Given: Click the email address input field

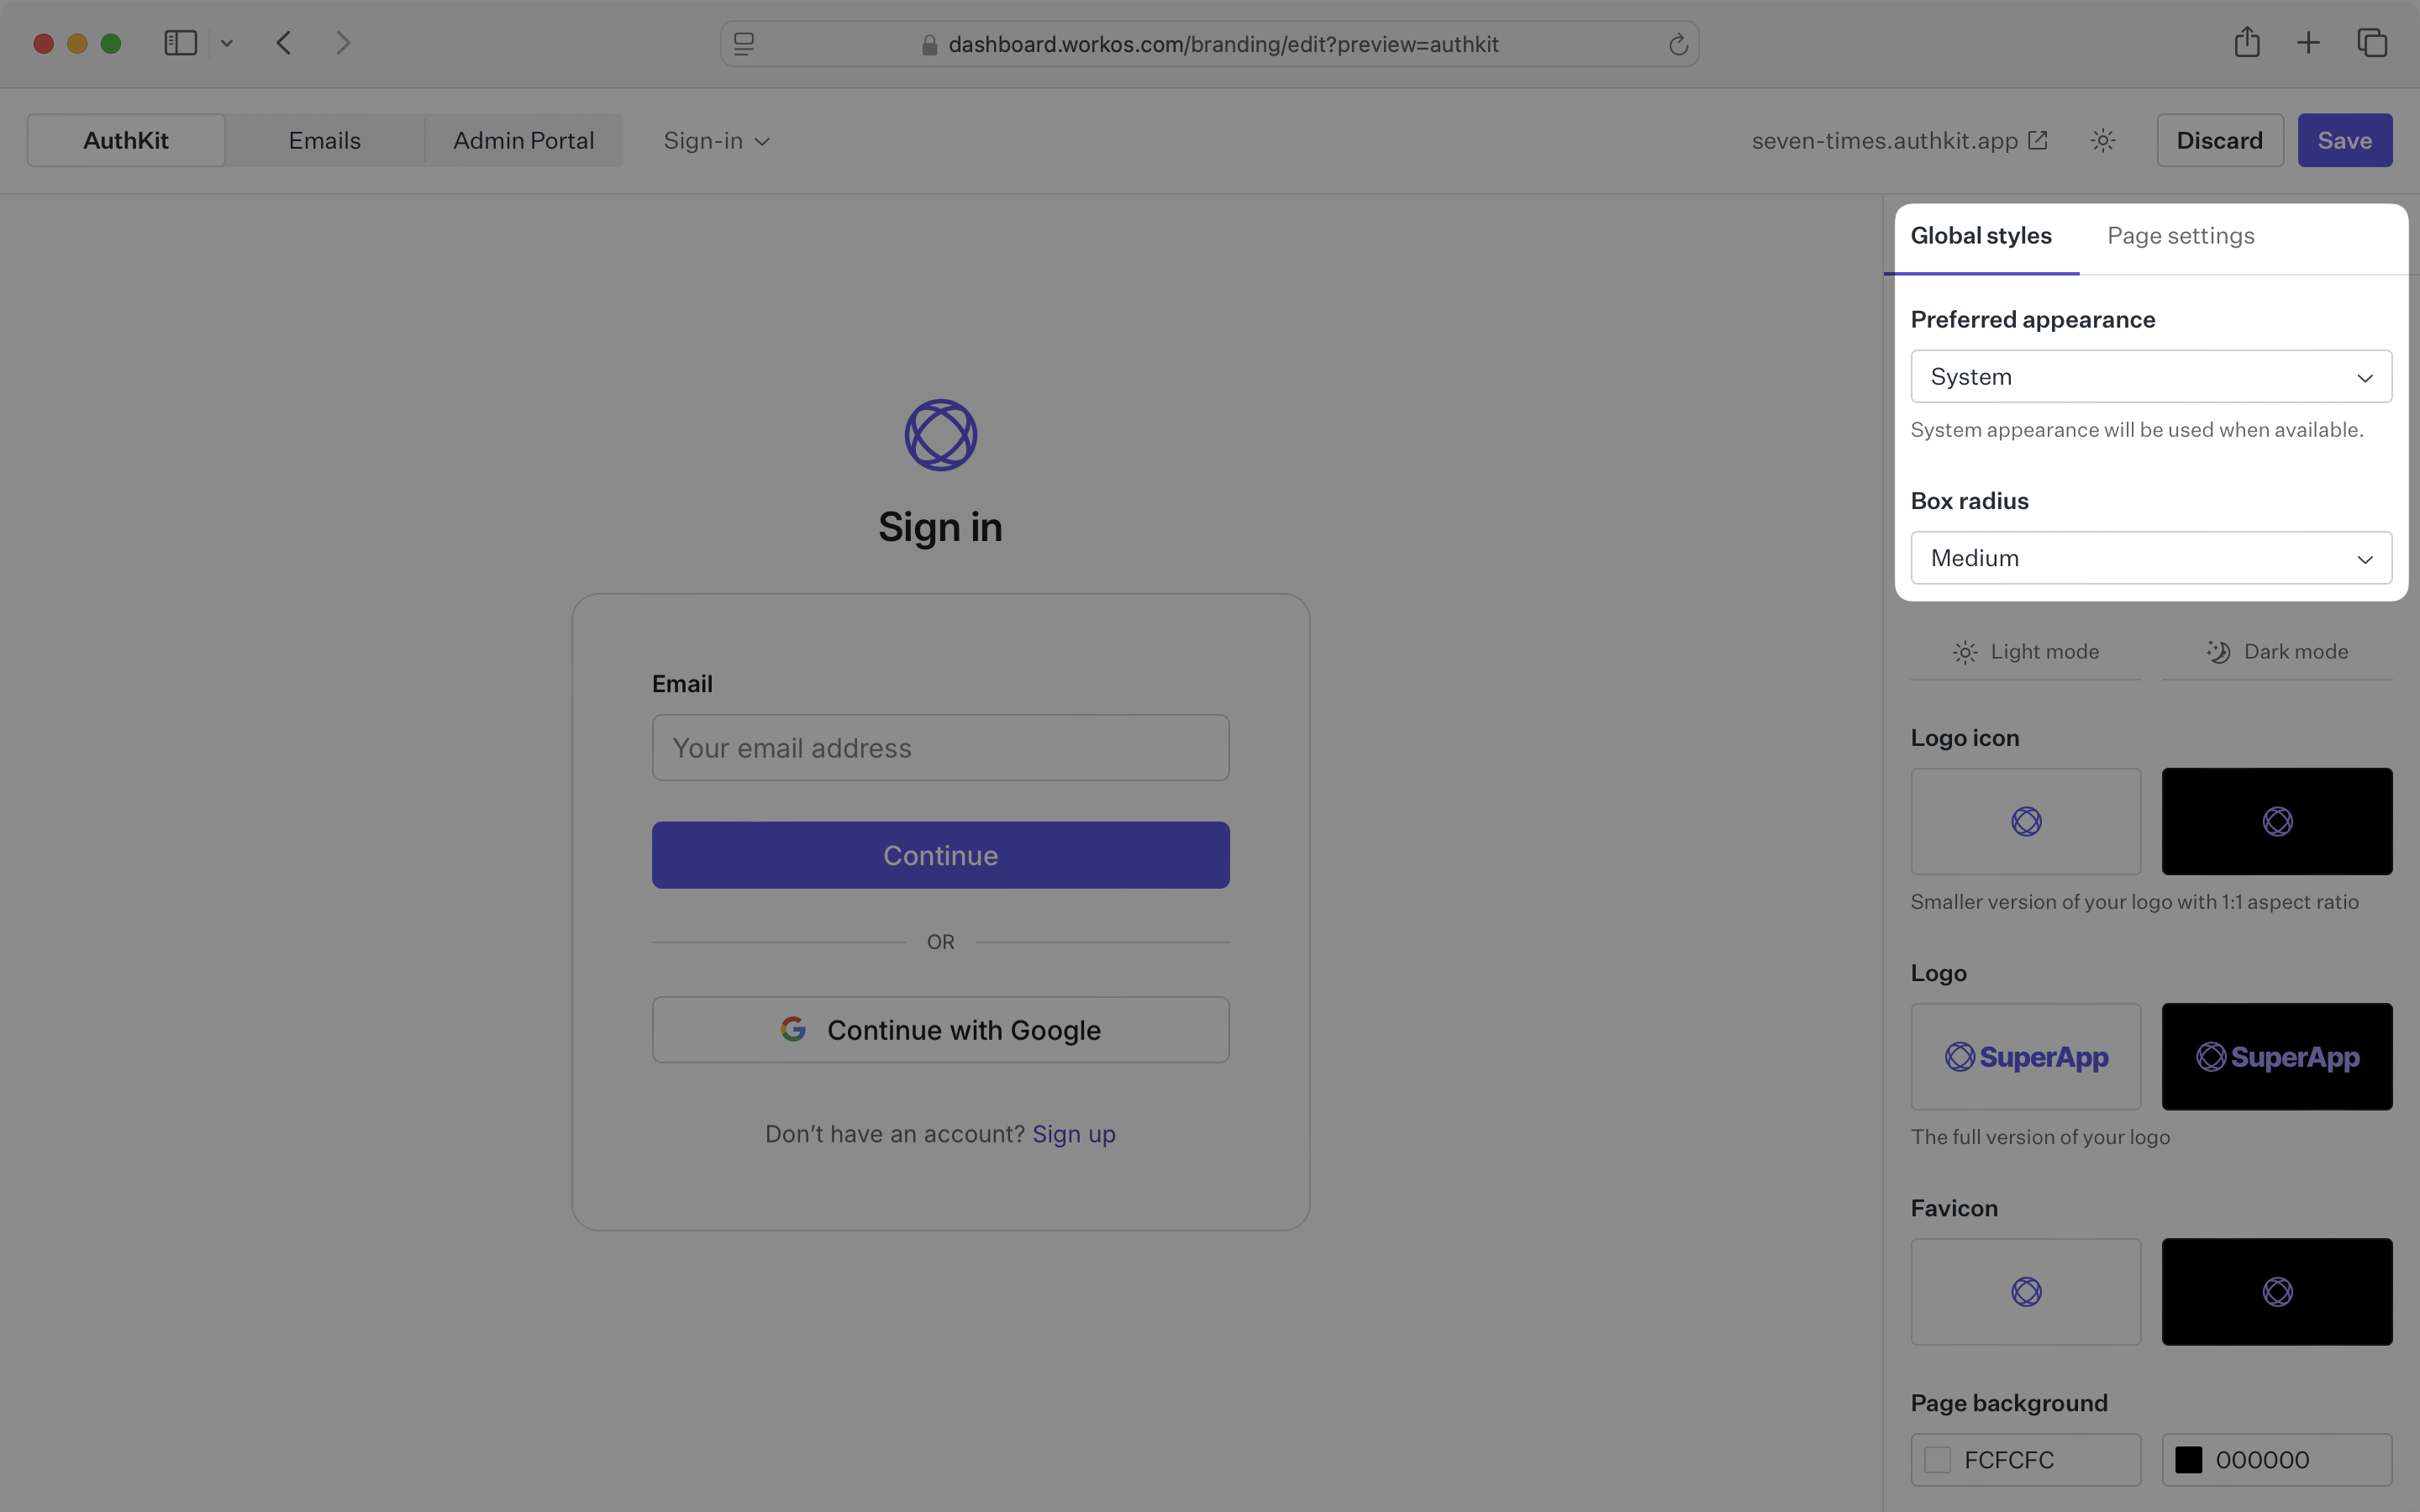Looking at the screenshot, I should (939, 748).
